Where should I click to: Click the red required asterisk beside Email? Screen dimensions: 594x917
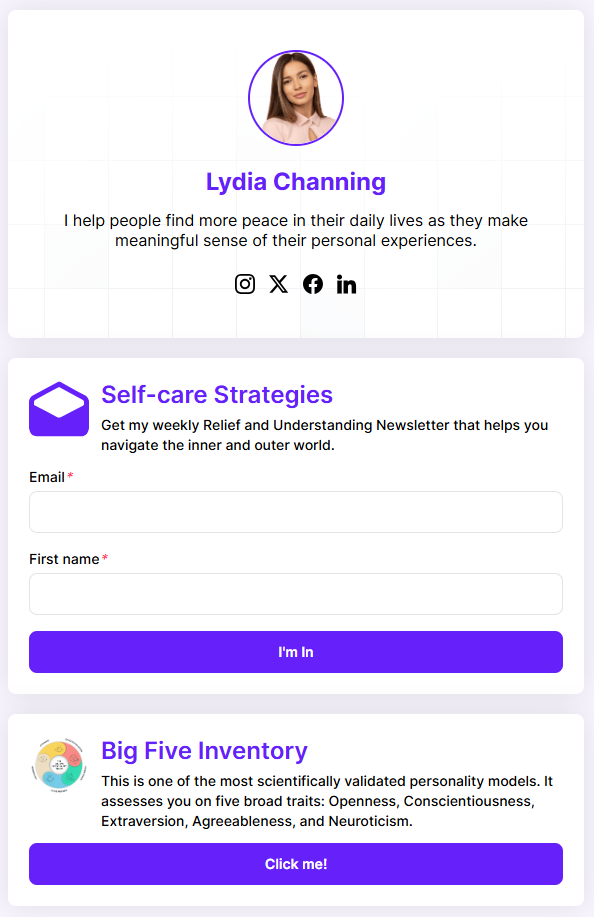70,476
